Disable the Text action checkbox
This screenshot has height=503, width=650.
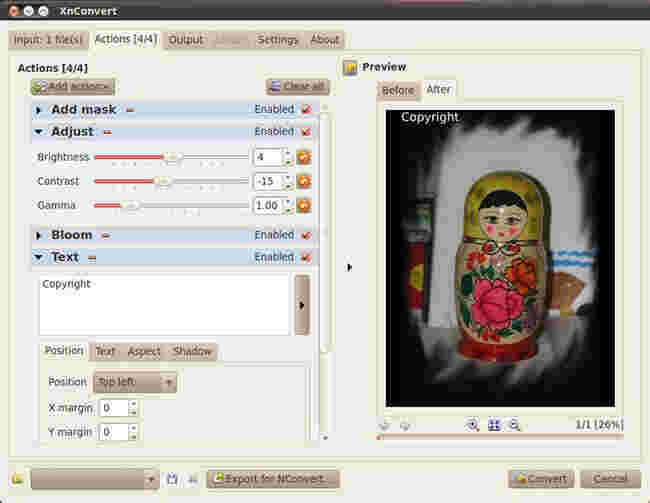306,258
